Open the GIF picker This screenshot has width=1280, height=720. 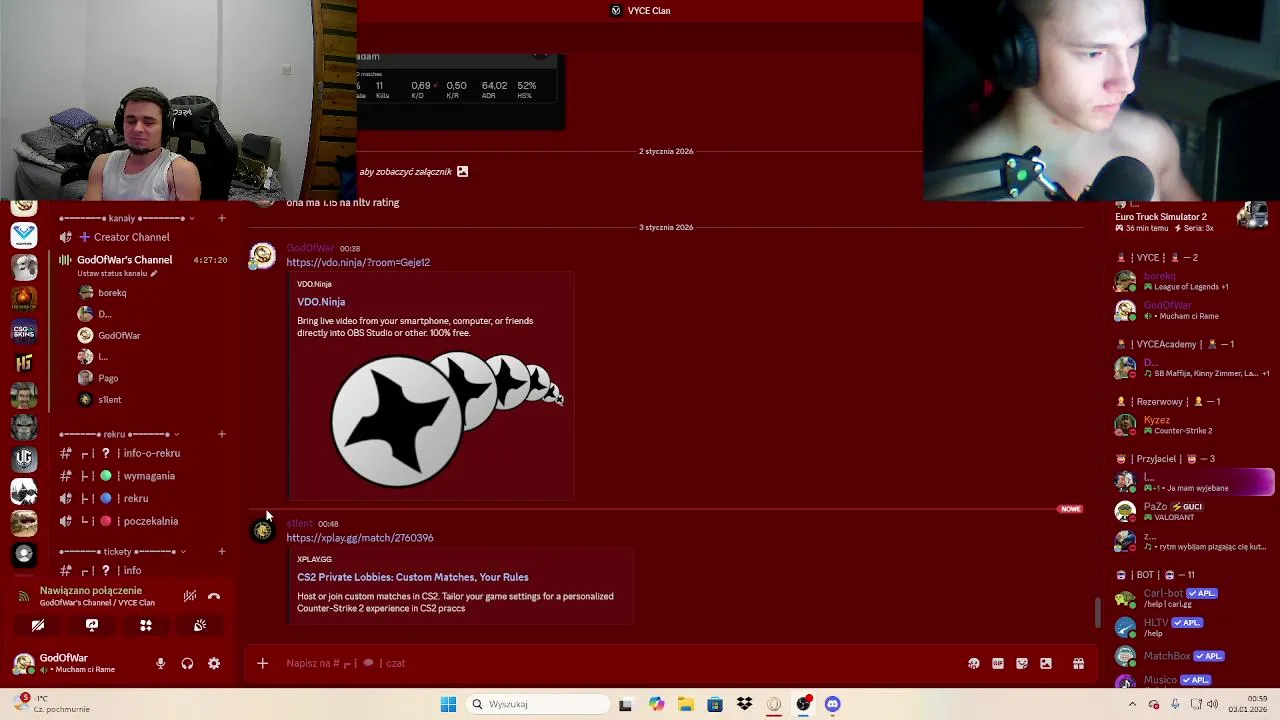[998, 663]
